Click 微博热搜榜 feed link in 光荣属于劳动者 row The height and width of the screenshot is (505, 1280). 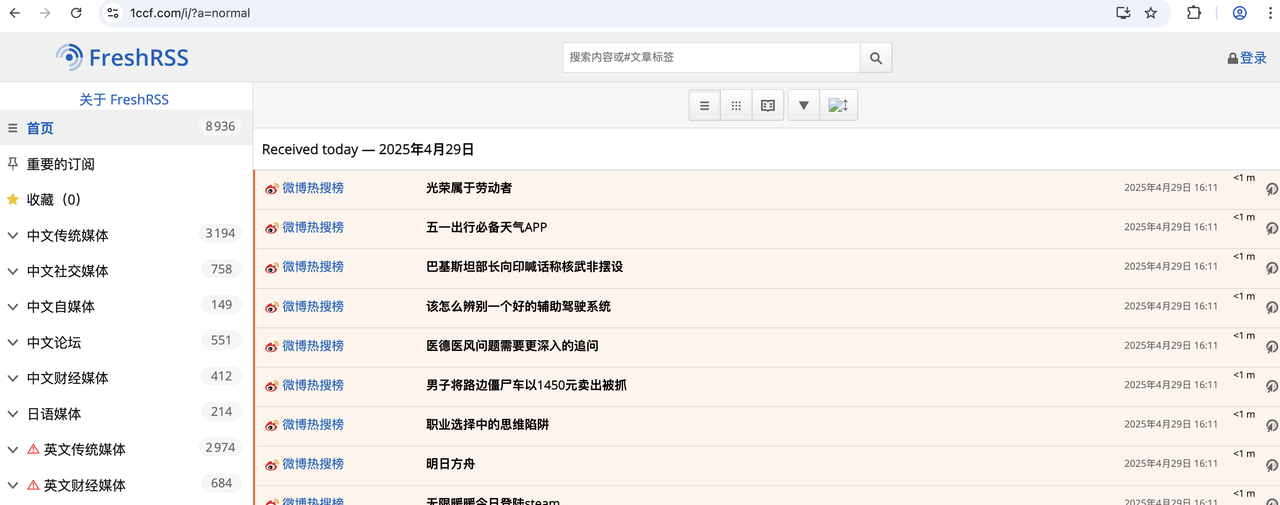(x=313, y=188)
